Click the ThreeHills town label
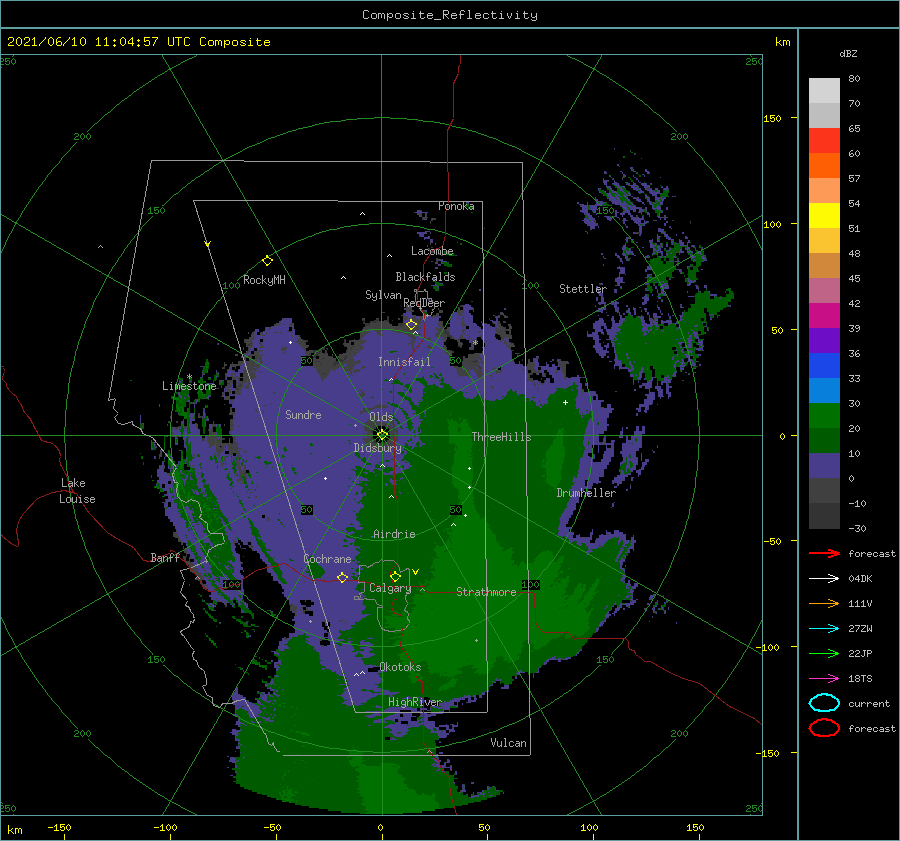Image resolution: width=900 pixels, height=841 pixels. 501,437
